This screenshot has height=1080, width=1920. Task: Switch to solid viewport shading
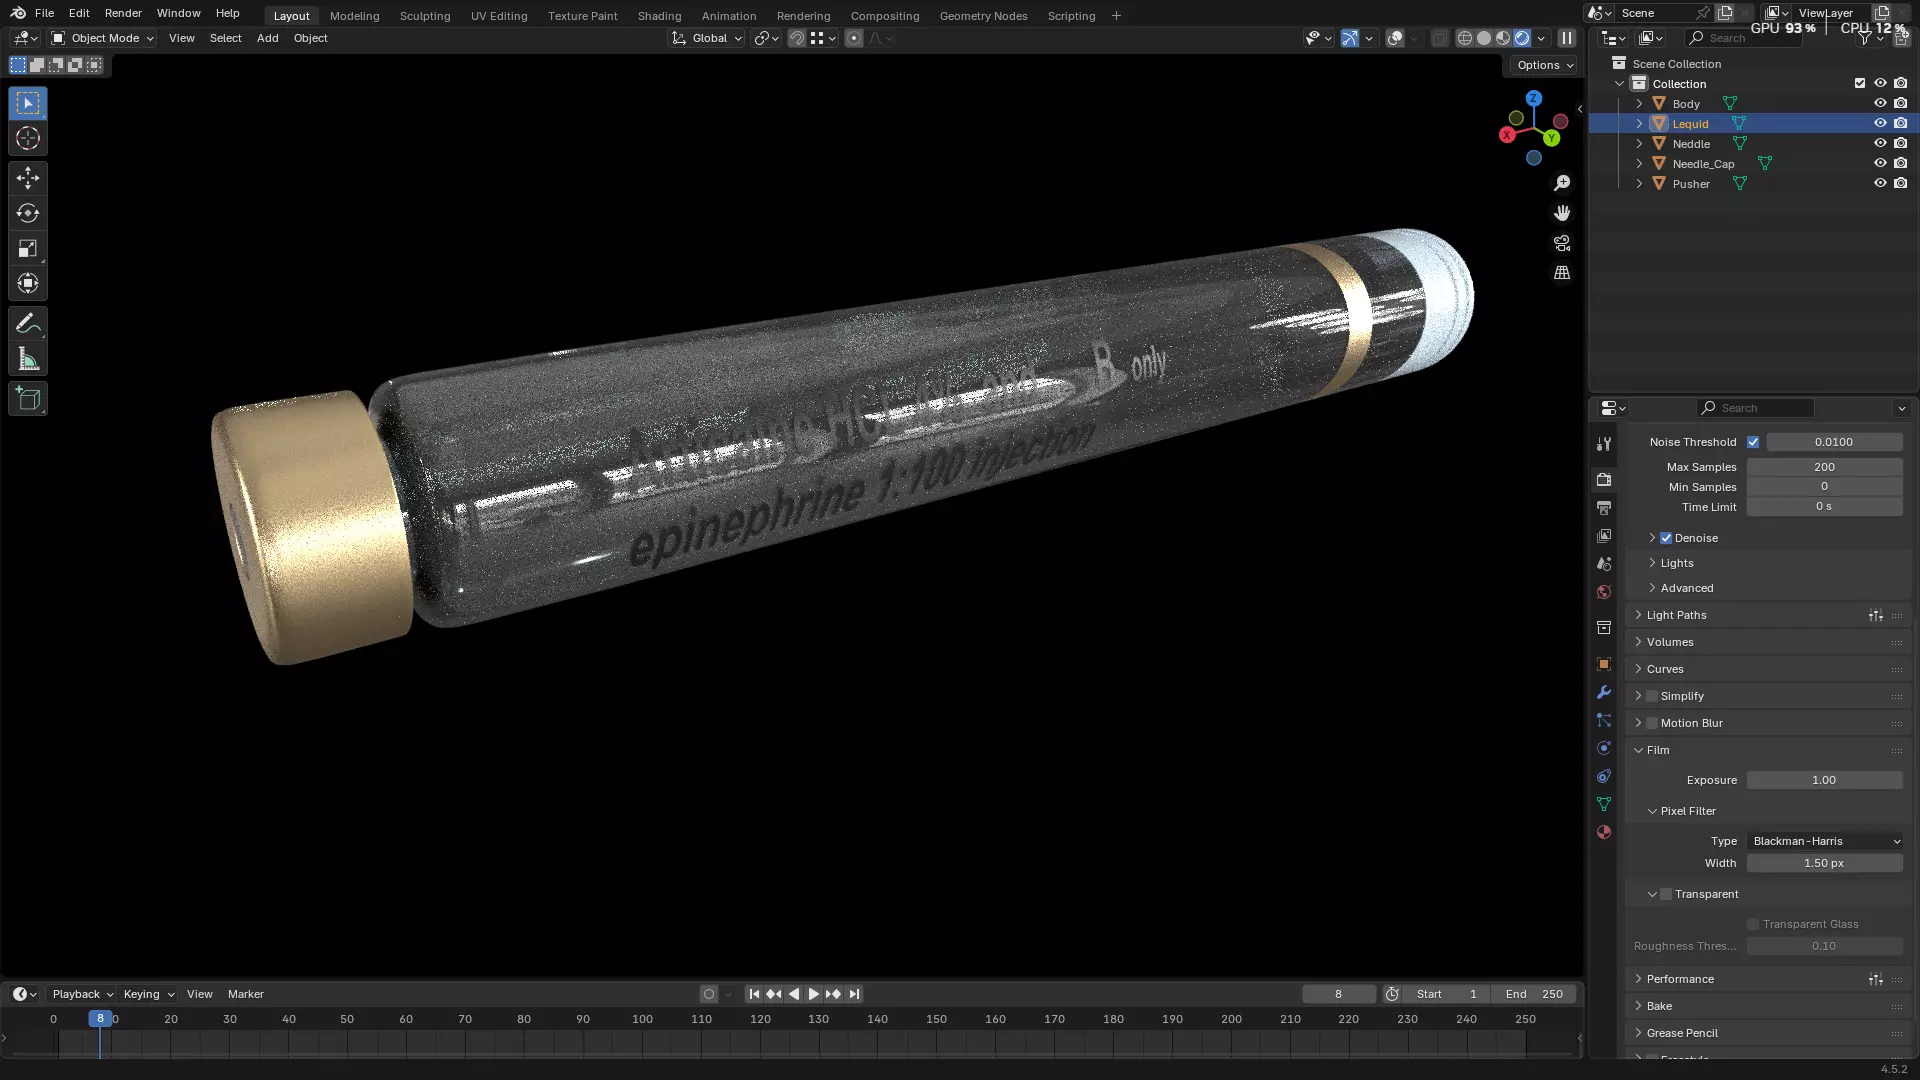point(1484,38)
